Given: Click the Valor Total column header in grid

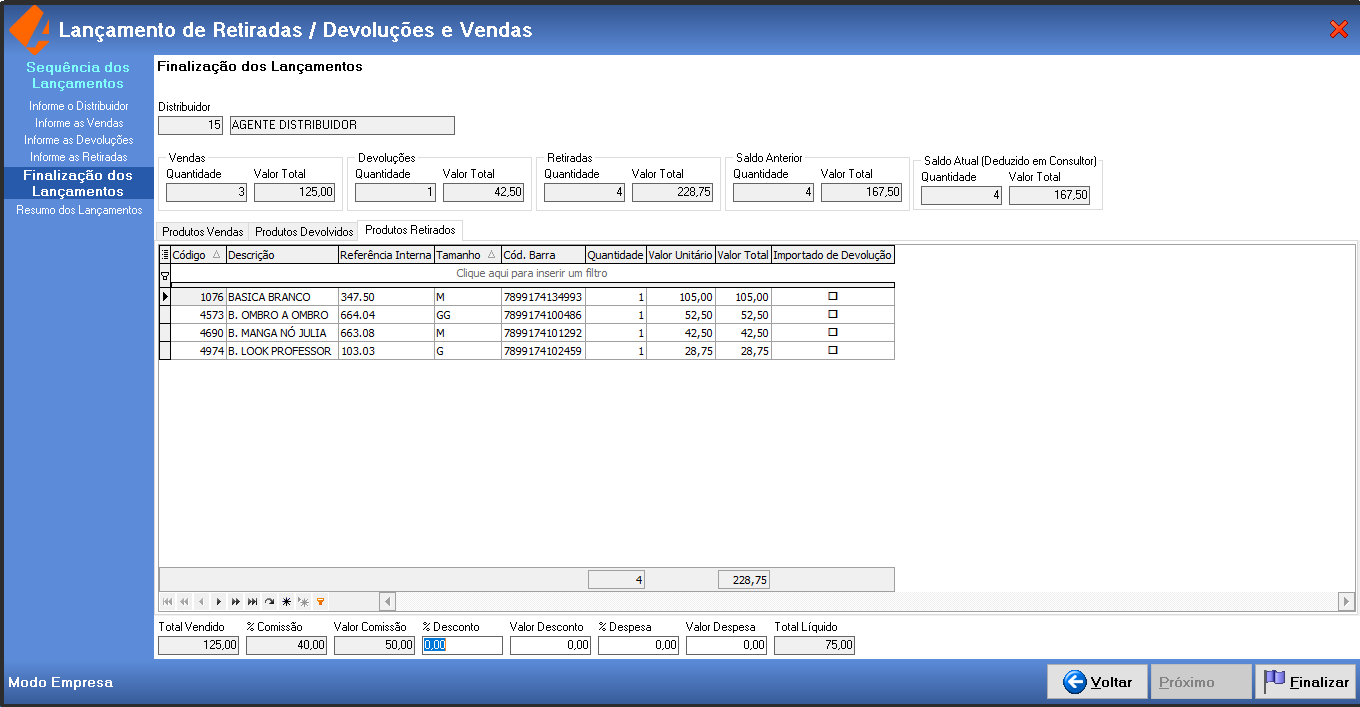Looking at the screenshot, I should (x=743, y=255).
